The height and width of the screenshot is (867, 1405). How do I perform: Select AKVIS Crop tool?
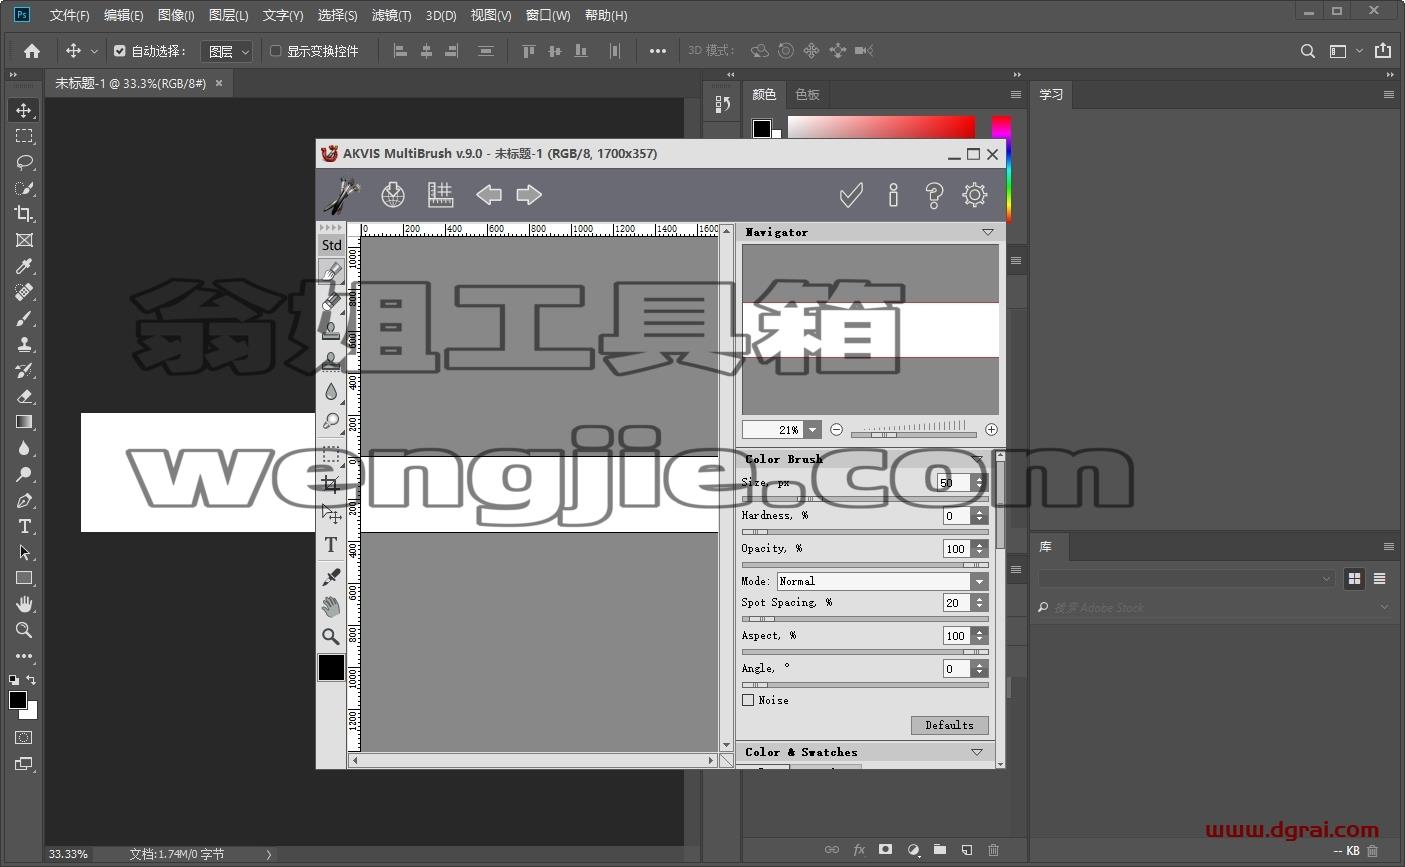(331, 485)
